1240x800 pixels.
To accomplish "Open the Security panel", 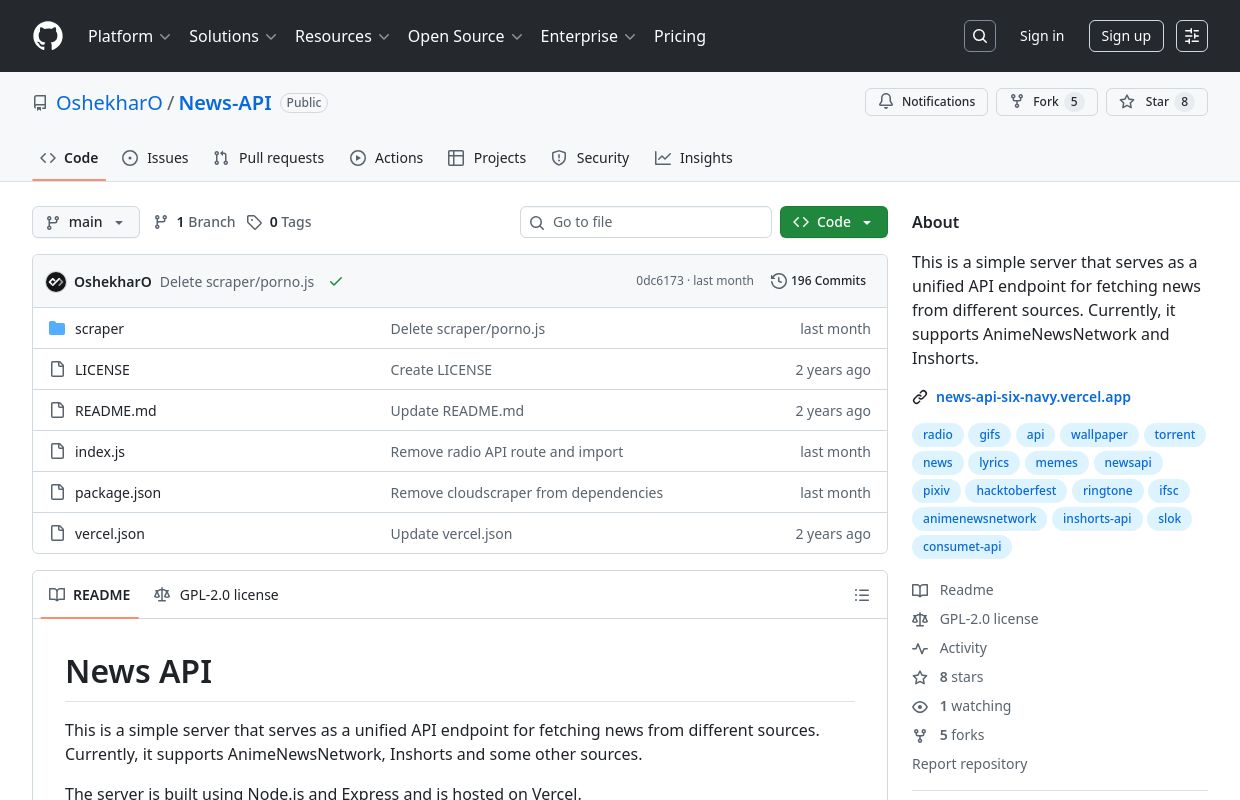I will tap(590, 158).
